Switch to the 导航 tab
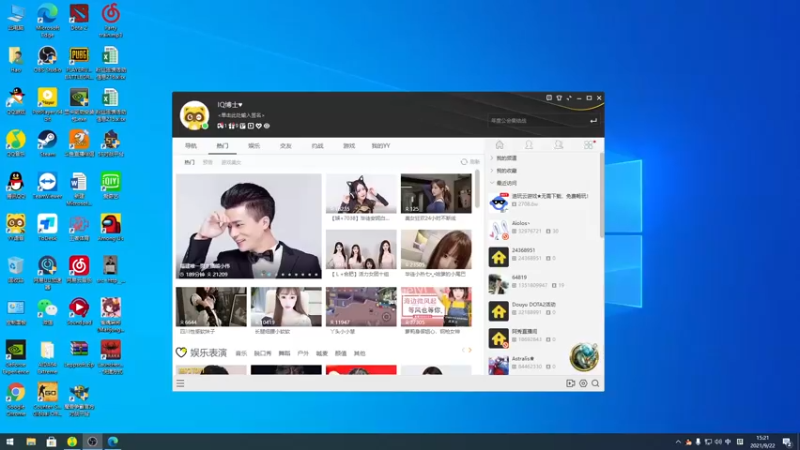The width and height of the screenshot is (800, 450). pyautogui.click(x=191, y=146)
